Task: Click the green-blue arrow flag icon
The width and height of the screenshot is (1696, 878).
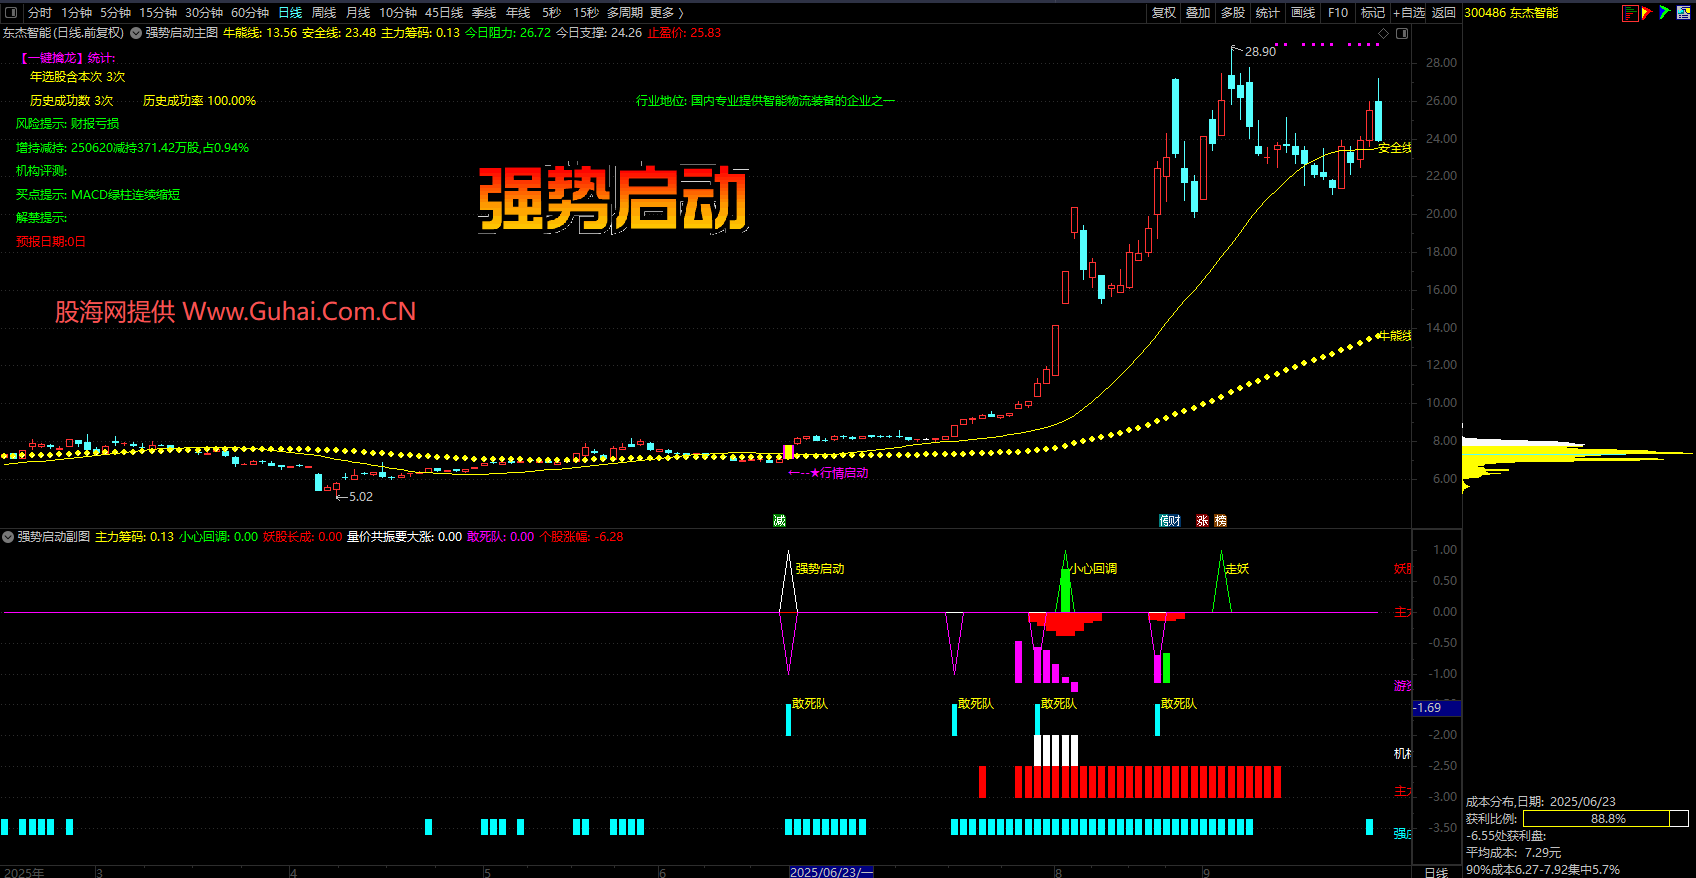Action: [1664, 13]
